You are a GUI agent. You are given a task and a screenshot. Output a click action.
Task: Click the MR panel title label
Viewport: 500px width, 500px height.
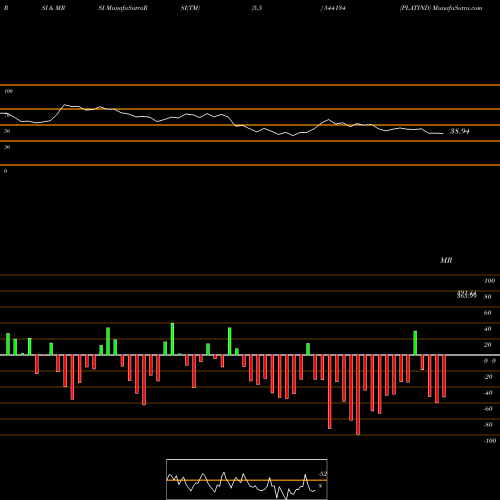click(446, 260)
